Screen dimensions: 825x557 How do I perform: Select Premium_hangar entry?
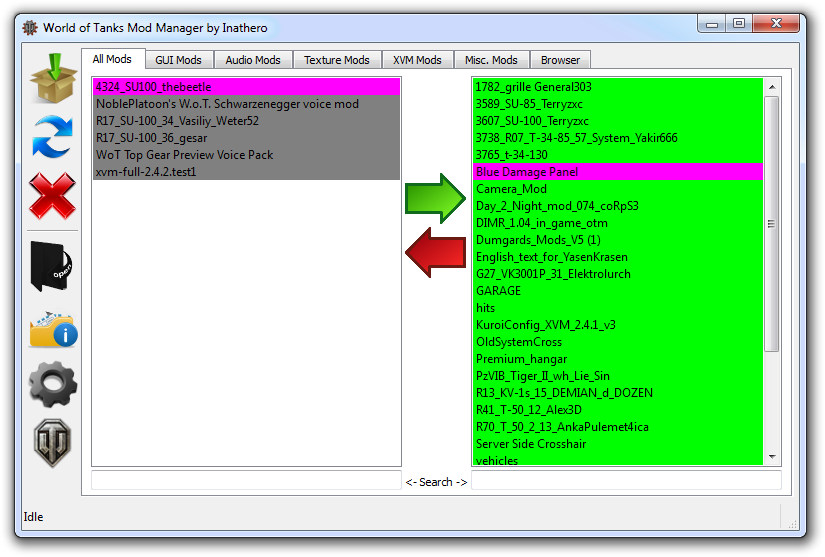(x=618, y=359)
